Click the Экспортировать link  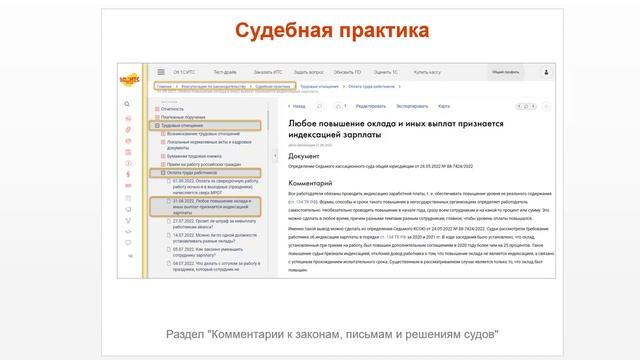412,106
